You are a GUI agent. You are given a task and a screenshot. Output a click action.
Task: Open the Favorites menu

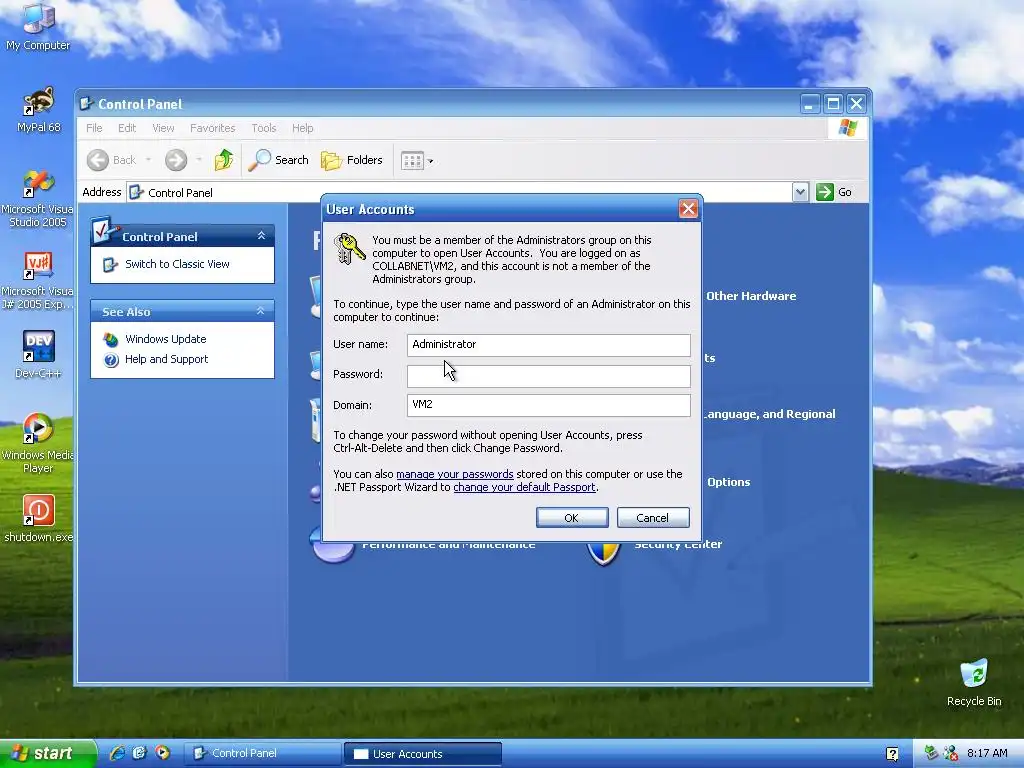pos(212,128)
